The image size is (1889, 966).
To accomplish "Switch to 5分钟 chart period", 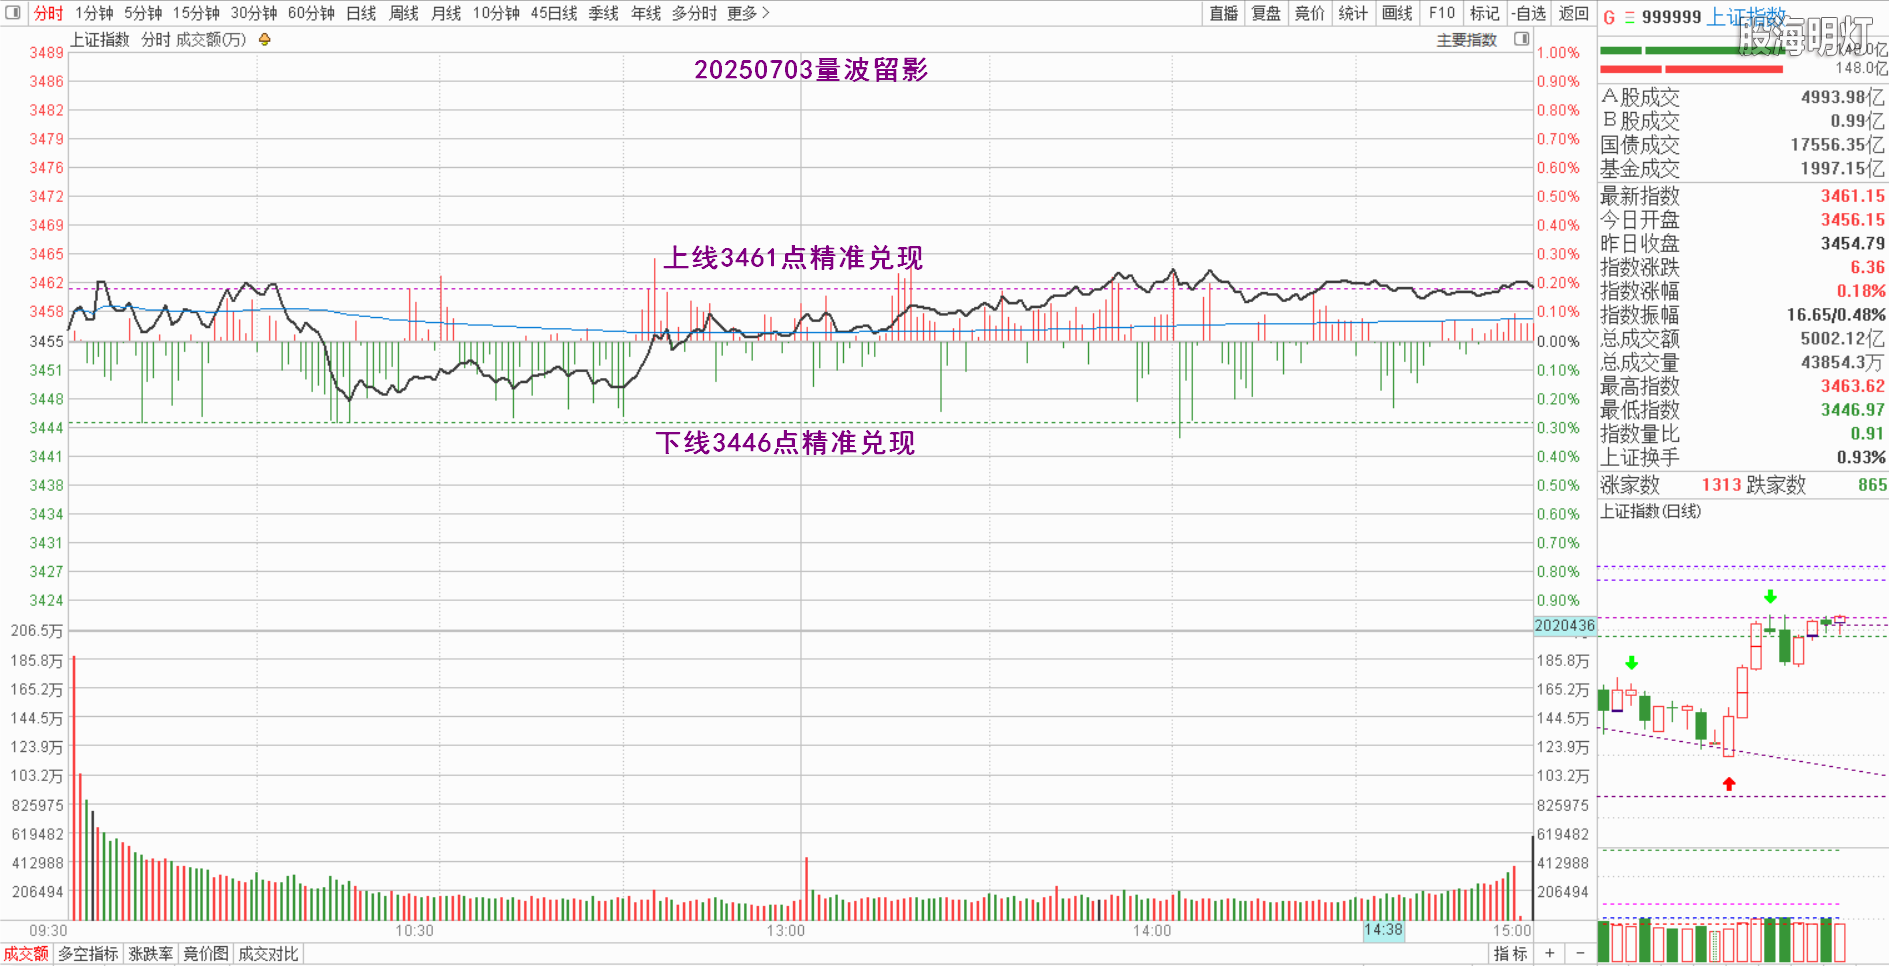I will tap(143, 13).
